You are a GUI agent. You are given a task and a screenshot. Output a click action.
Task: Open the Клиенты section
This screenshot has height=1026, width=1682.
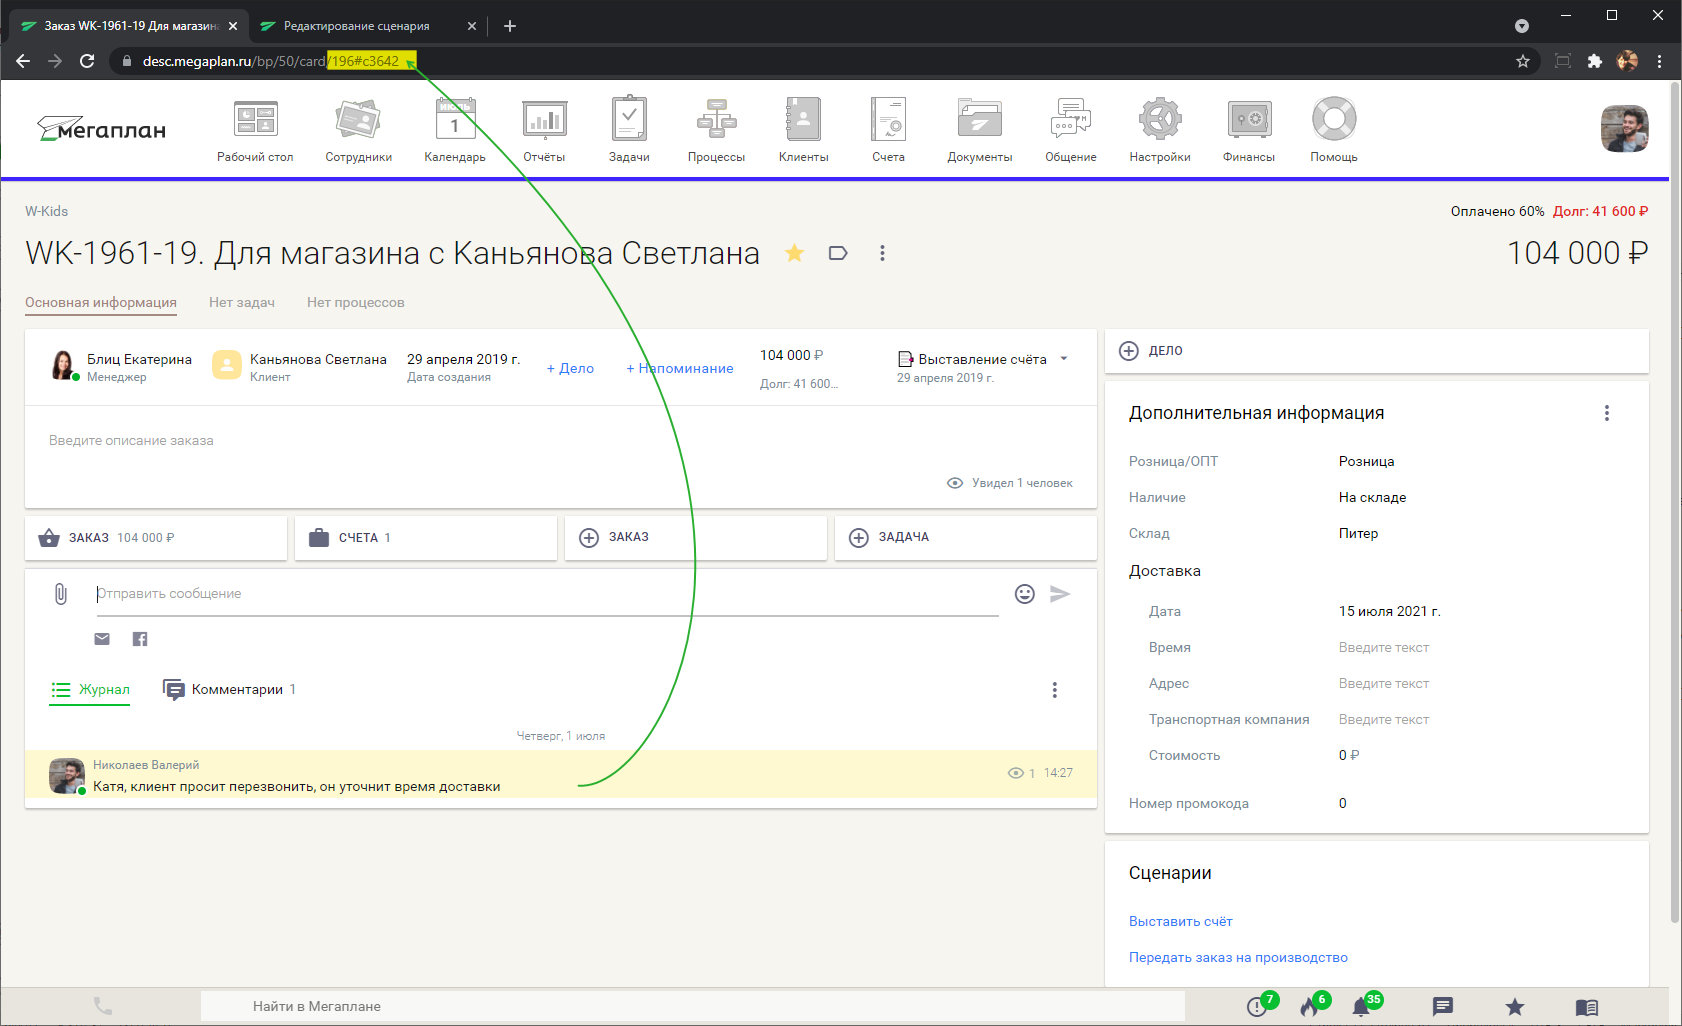pyautogui.click(x=803, y=130)
